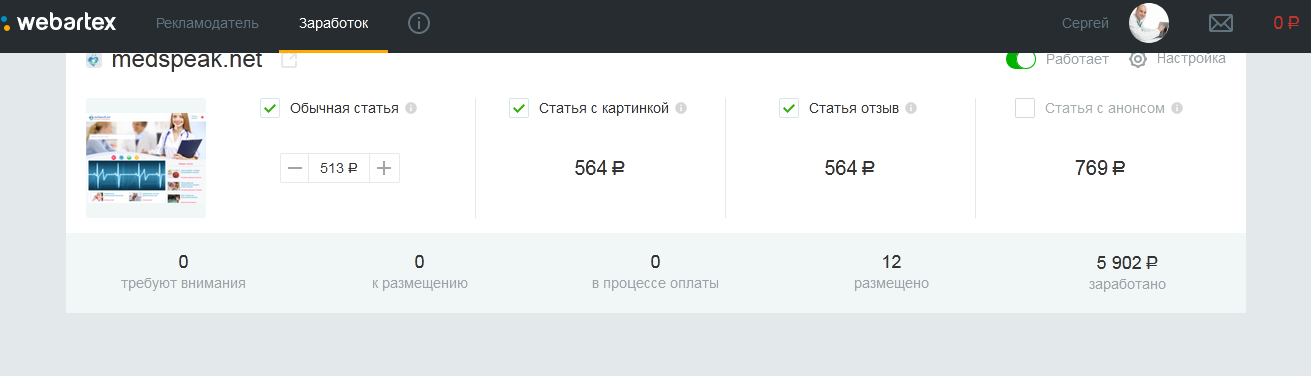Decrease the article price with the minus button
Screen dimensions: 1311x376
tap(295, 168)
